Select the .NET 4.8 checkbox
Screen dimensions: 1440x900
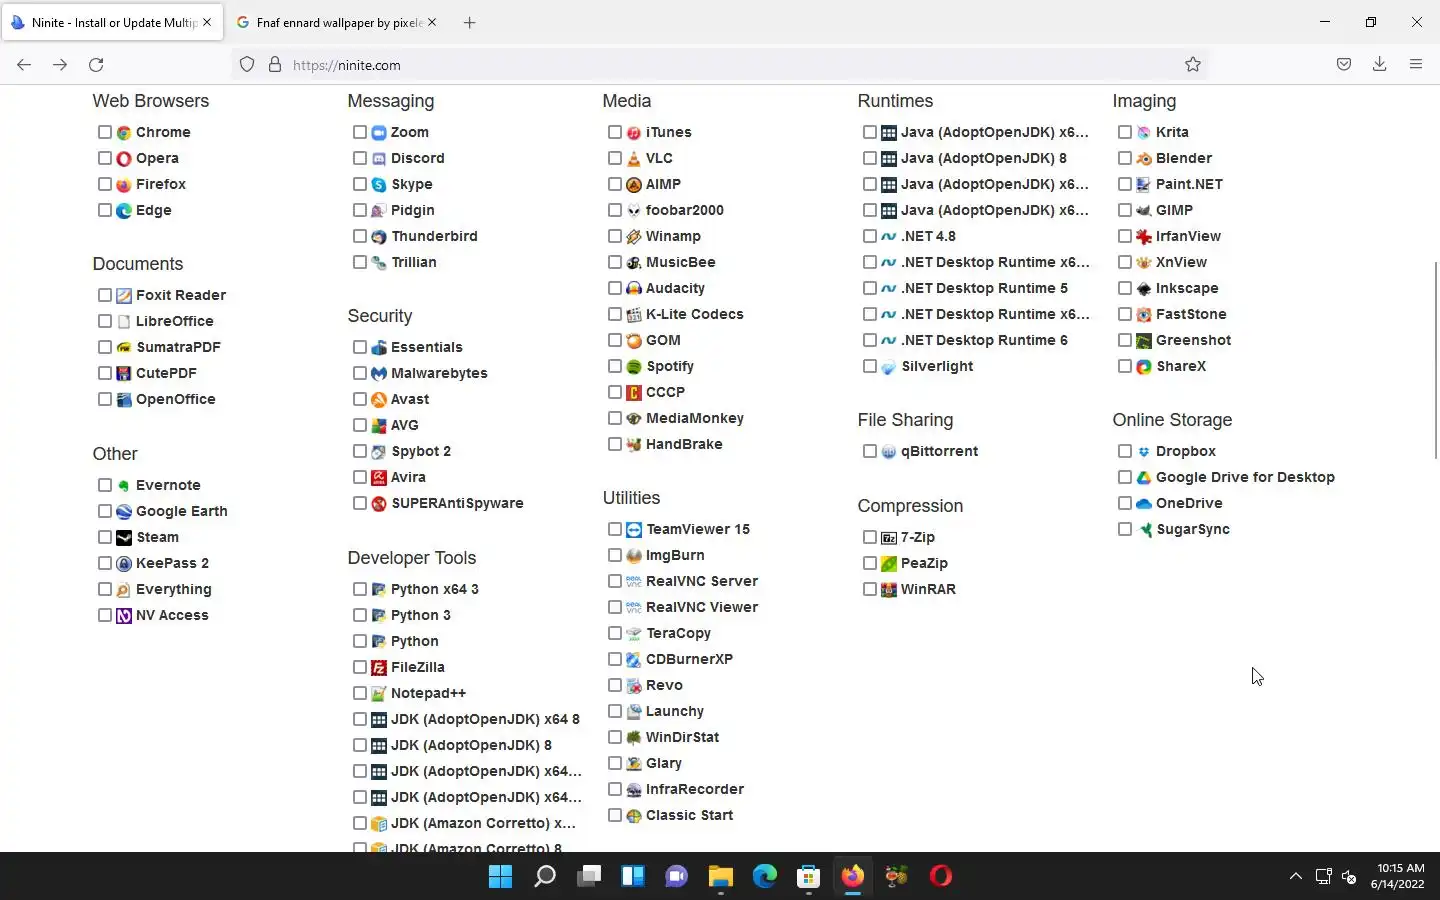[870, 236]
